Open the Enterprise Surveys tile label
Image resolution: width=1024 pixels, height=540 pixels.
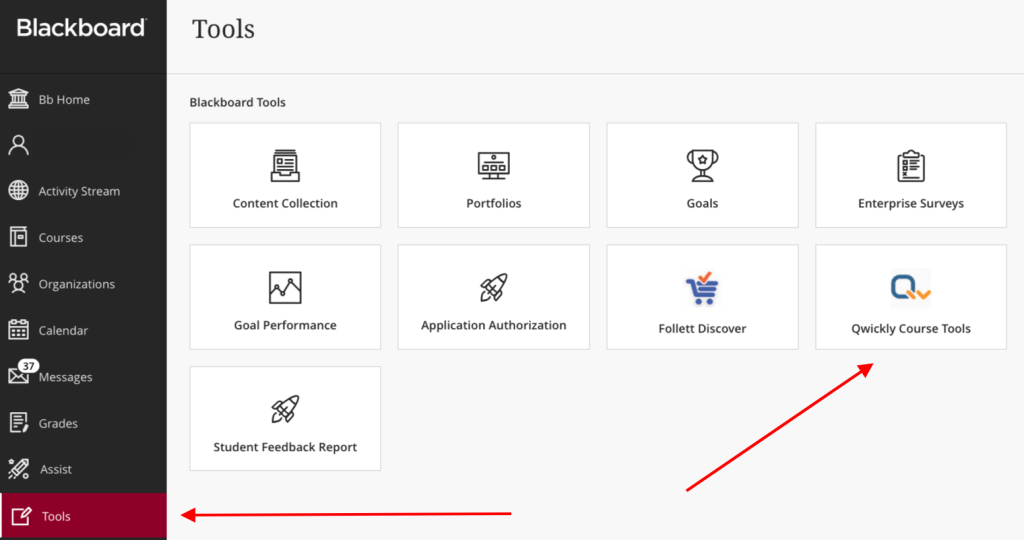coord(911,203)
